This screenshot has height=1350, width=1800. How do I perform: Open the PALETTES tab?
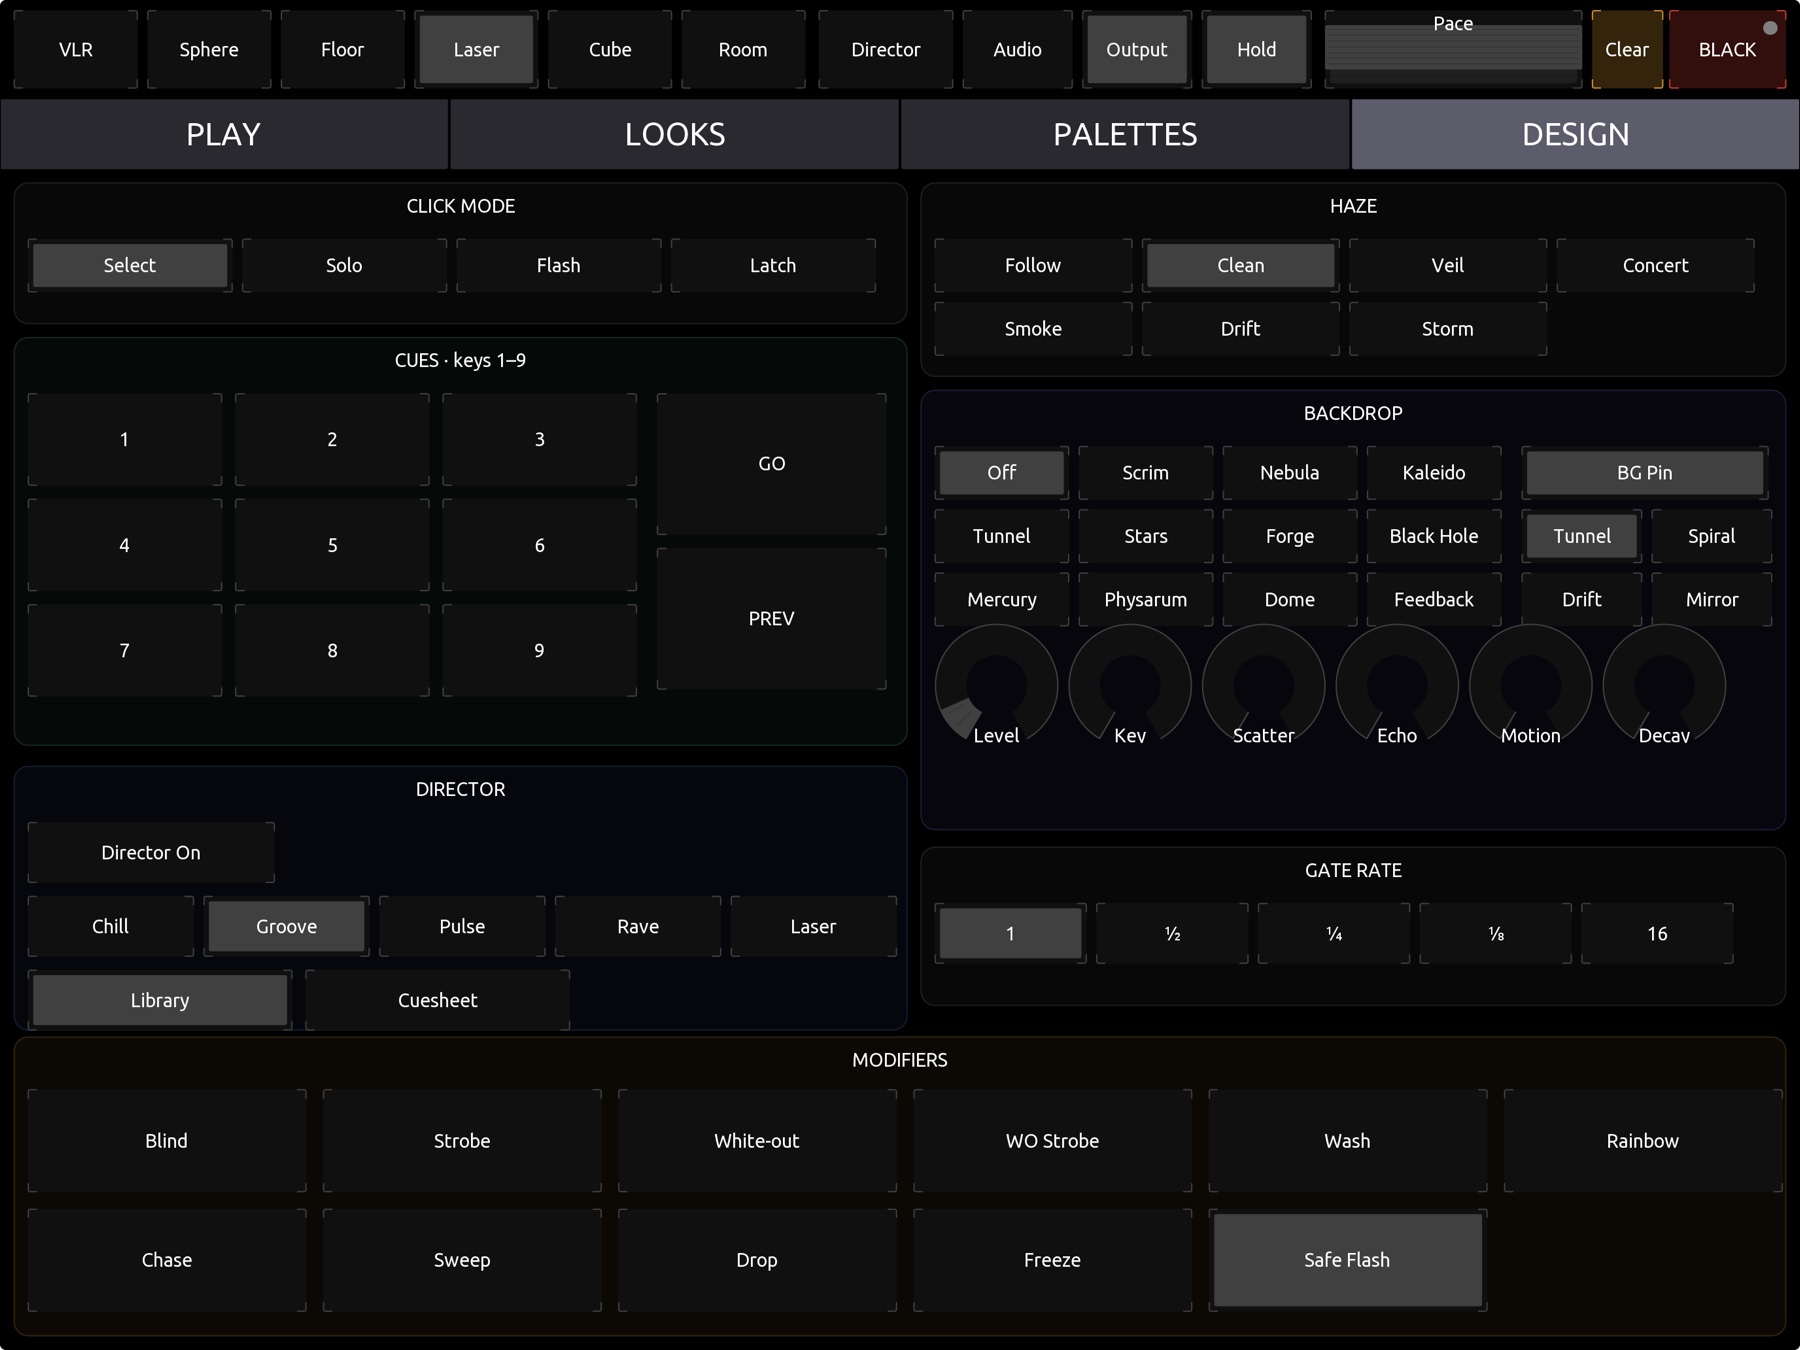[1125, 134]
